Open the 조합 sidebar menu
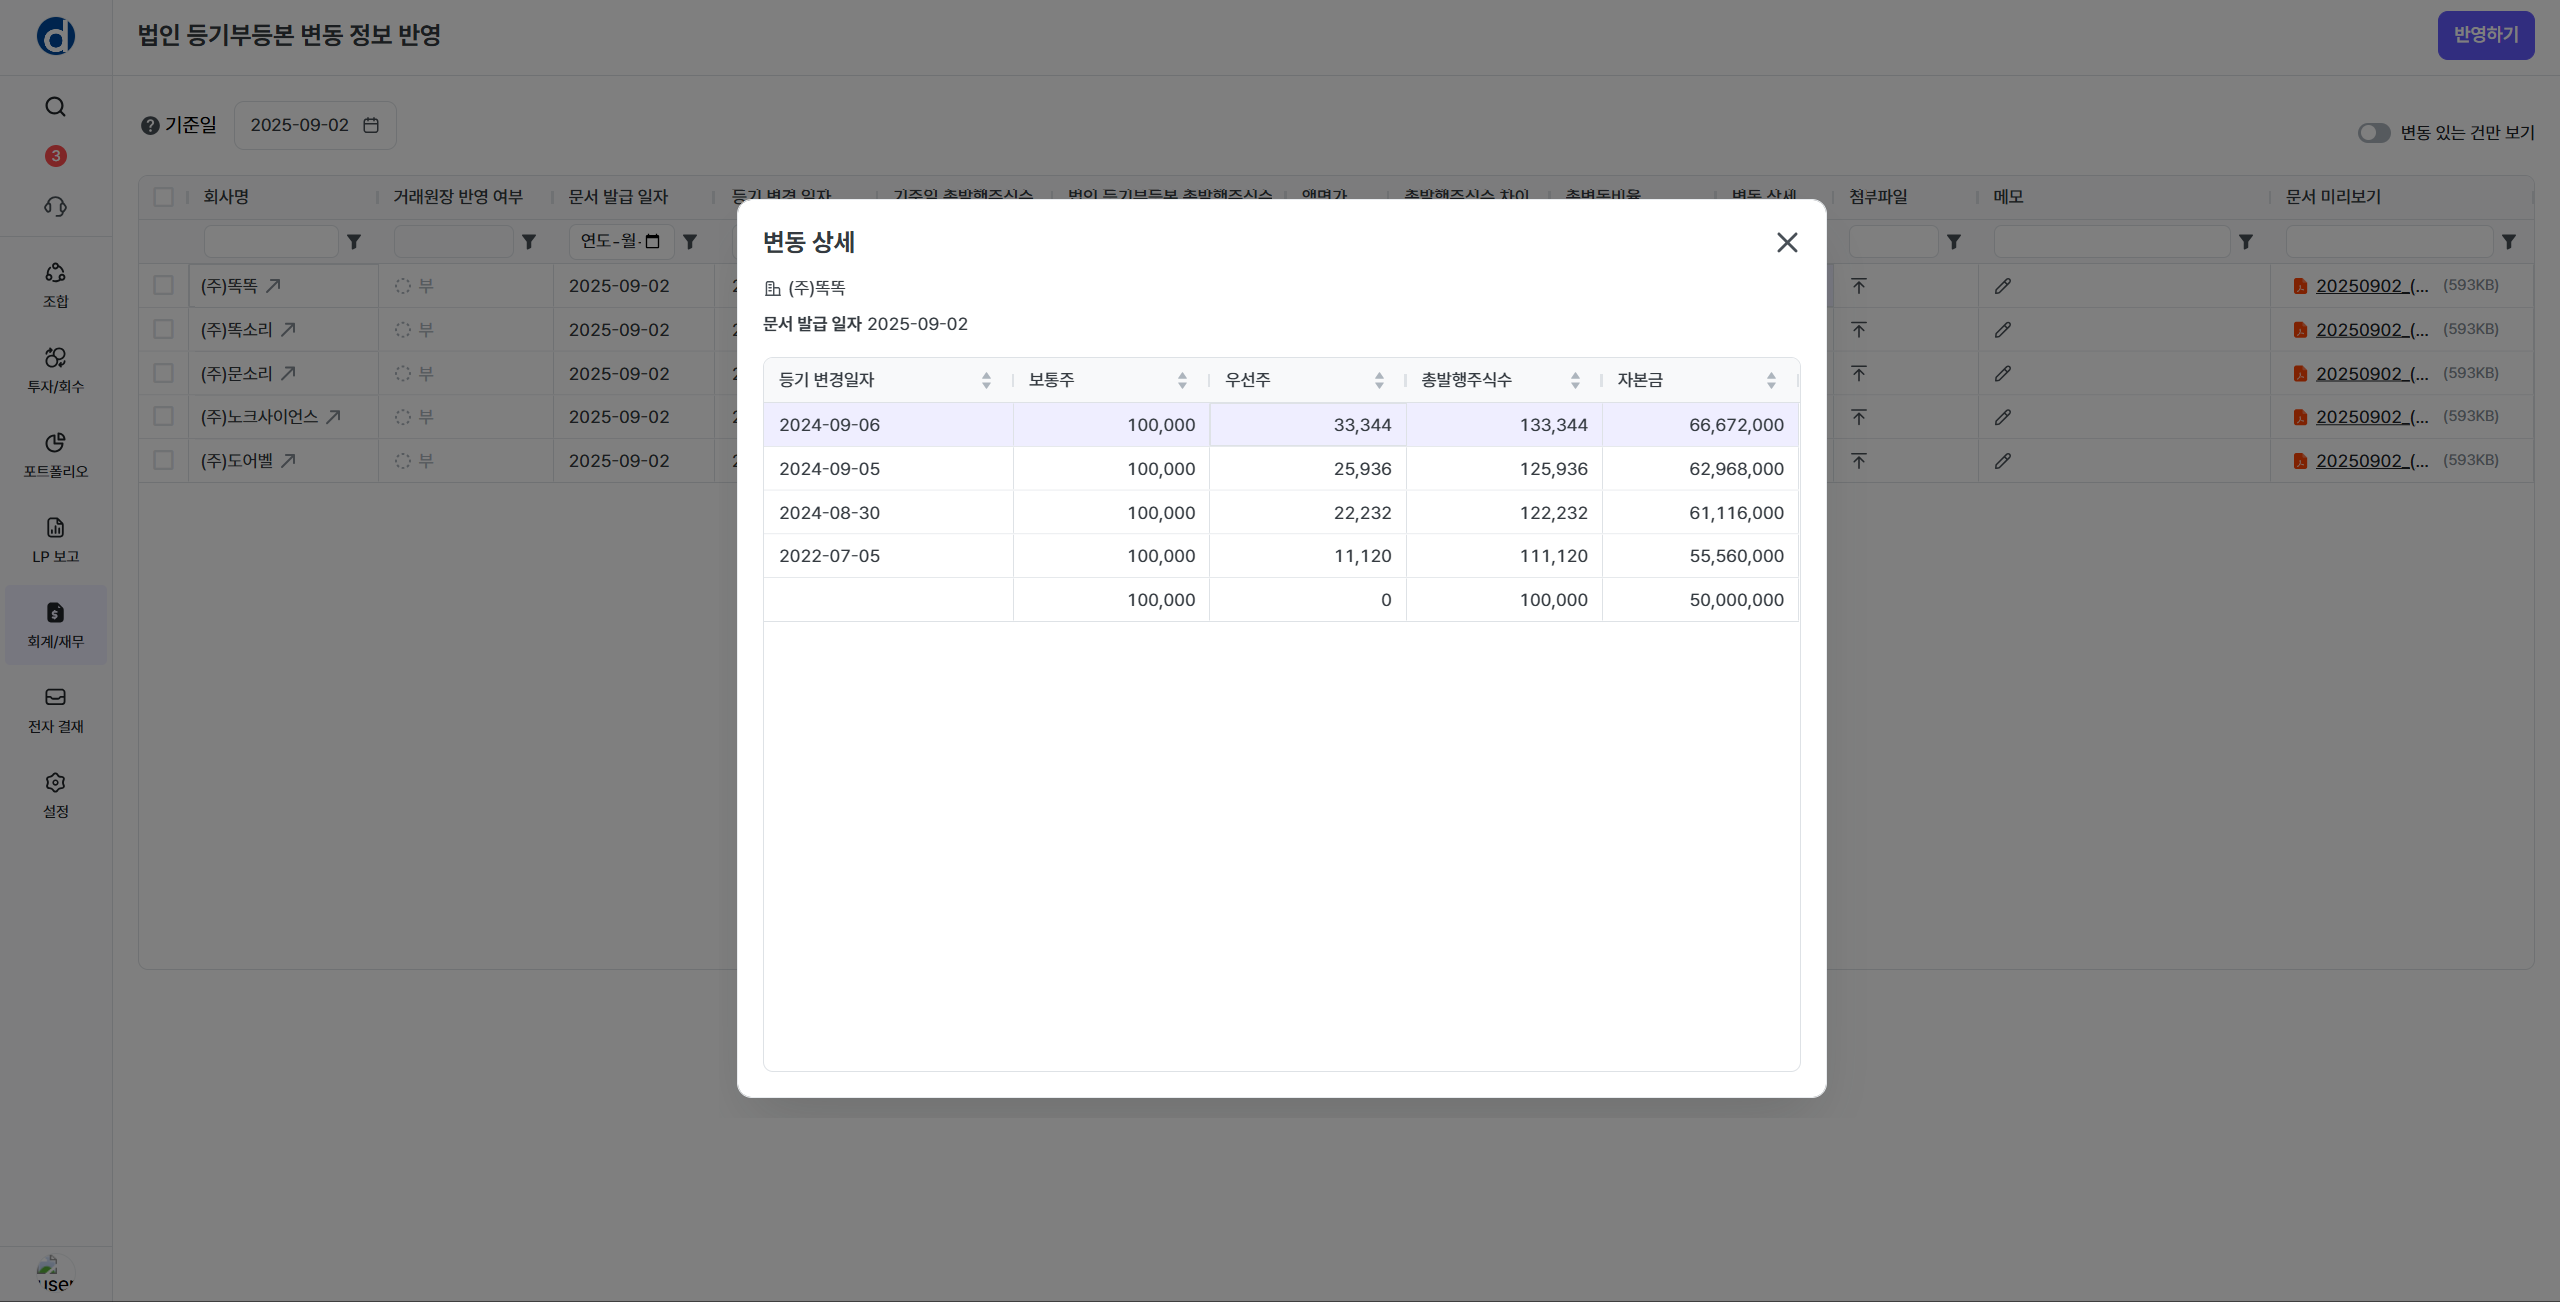This screenshot has width=2560, height=1302. click(55, 285)
